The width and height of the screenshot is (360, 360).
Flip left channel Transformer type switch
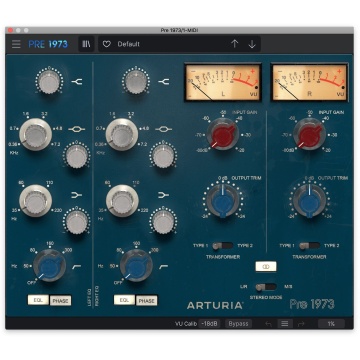[x=223, y=246]
